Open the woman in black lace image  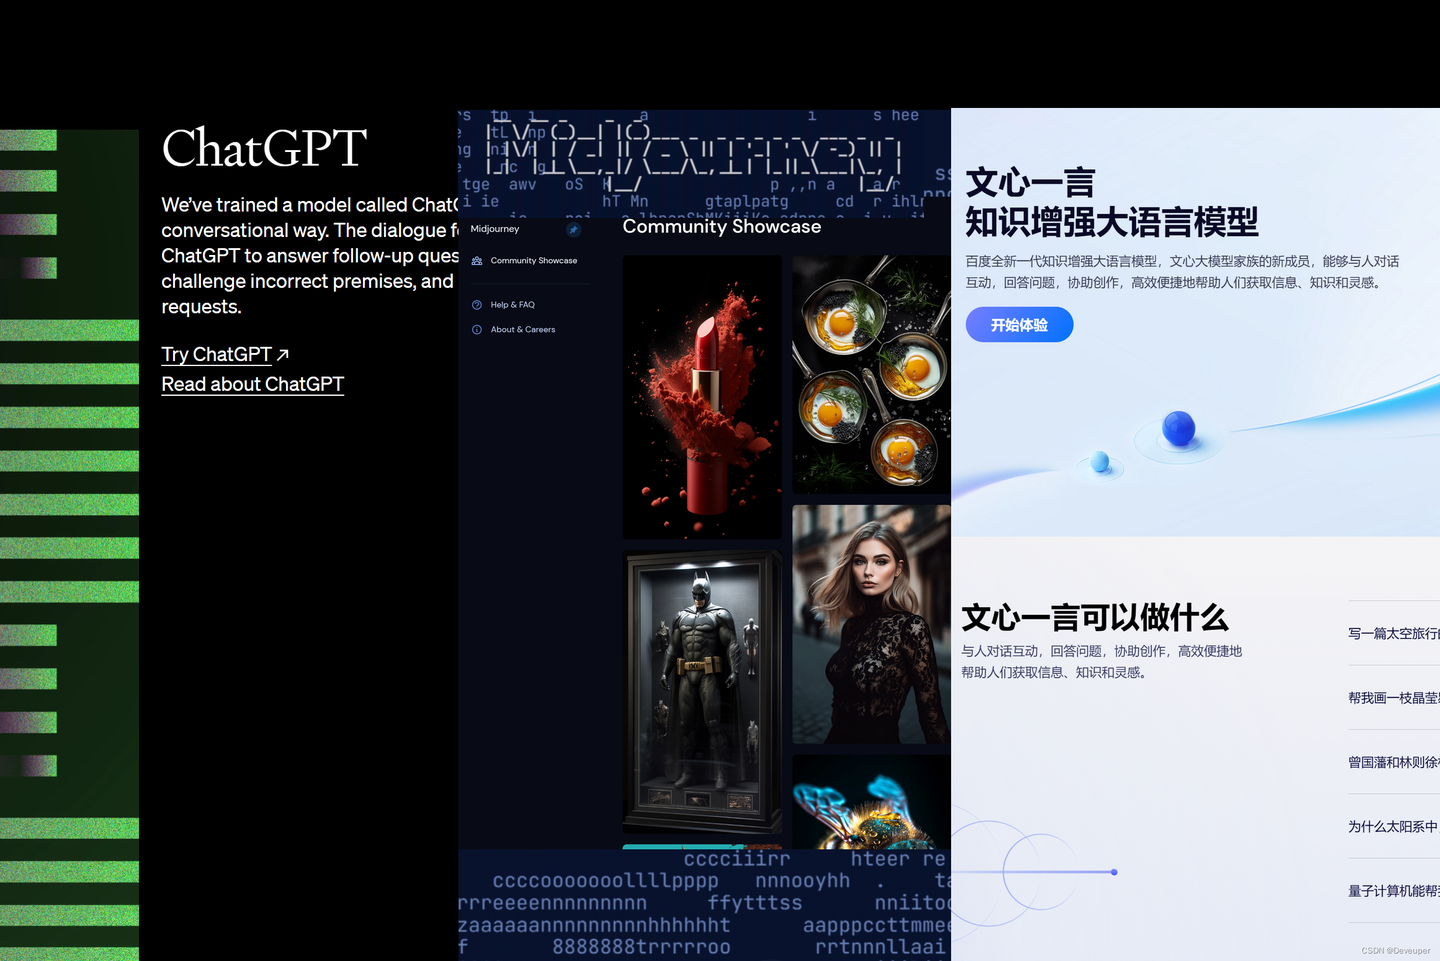pyautogui.click(x=871, y=624)
